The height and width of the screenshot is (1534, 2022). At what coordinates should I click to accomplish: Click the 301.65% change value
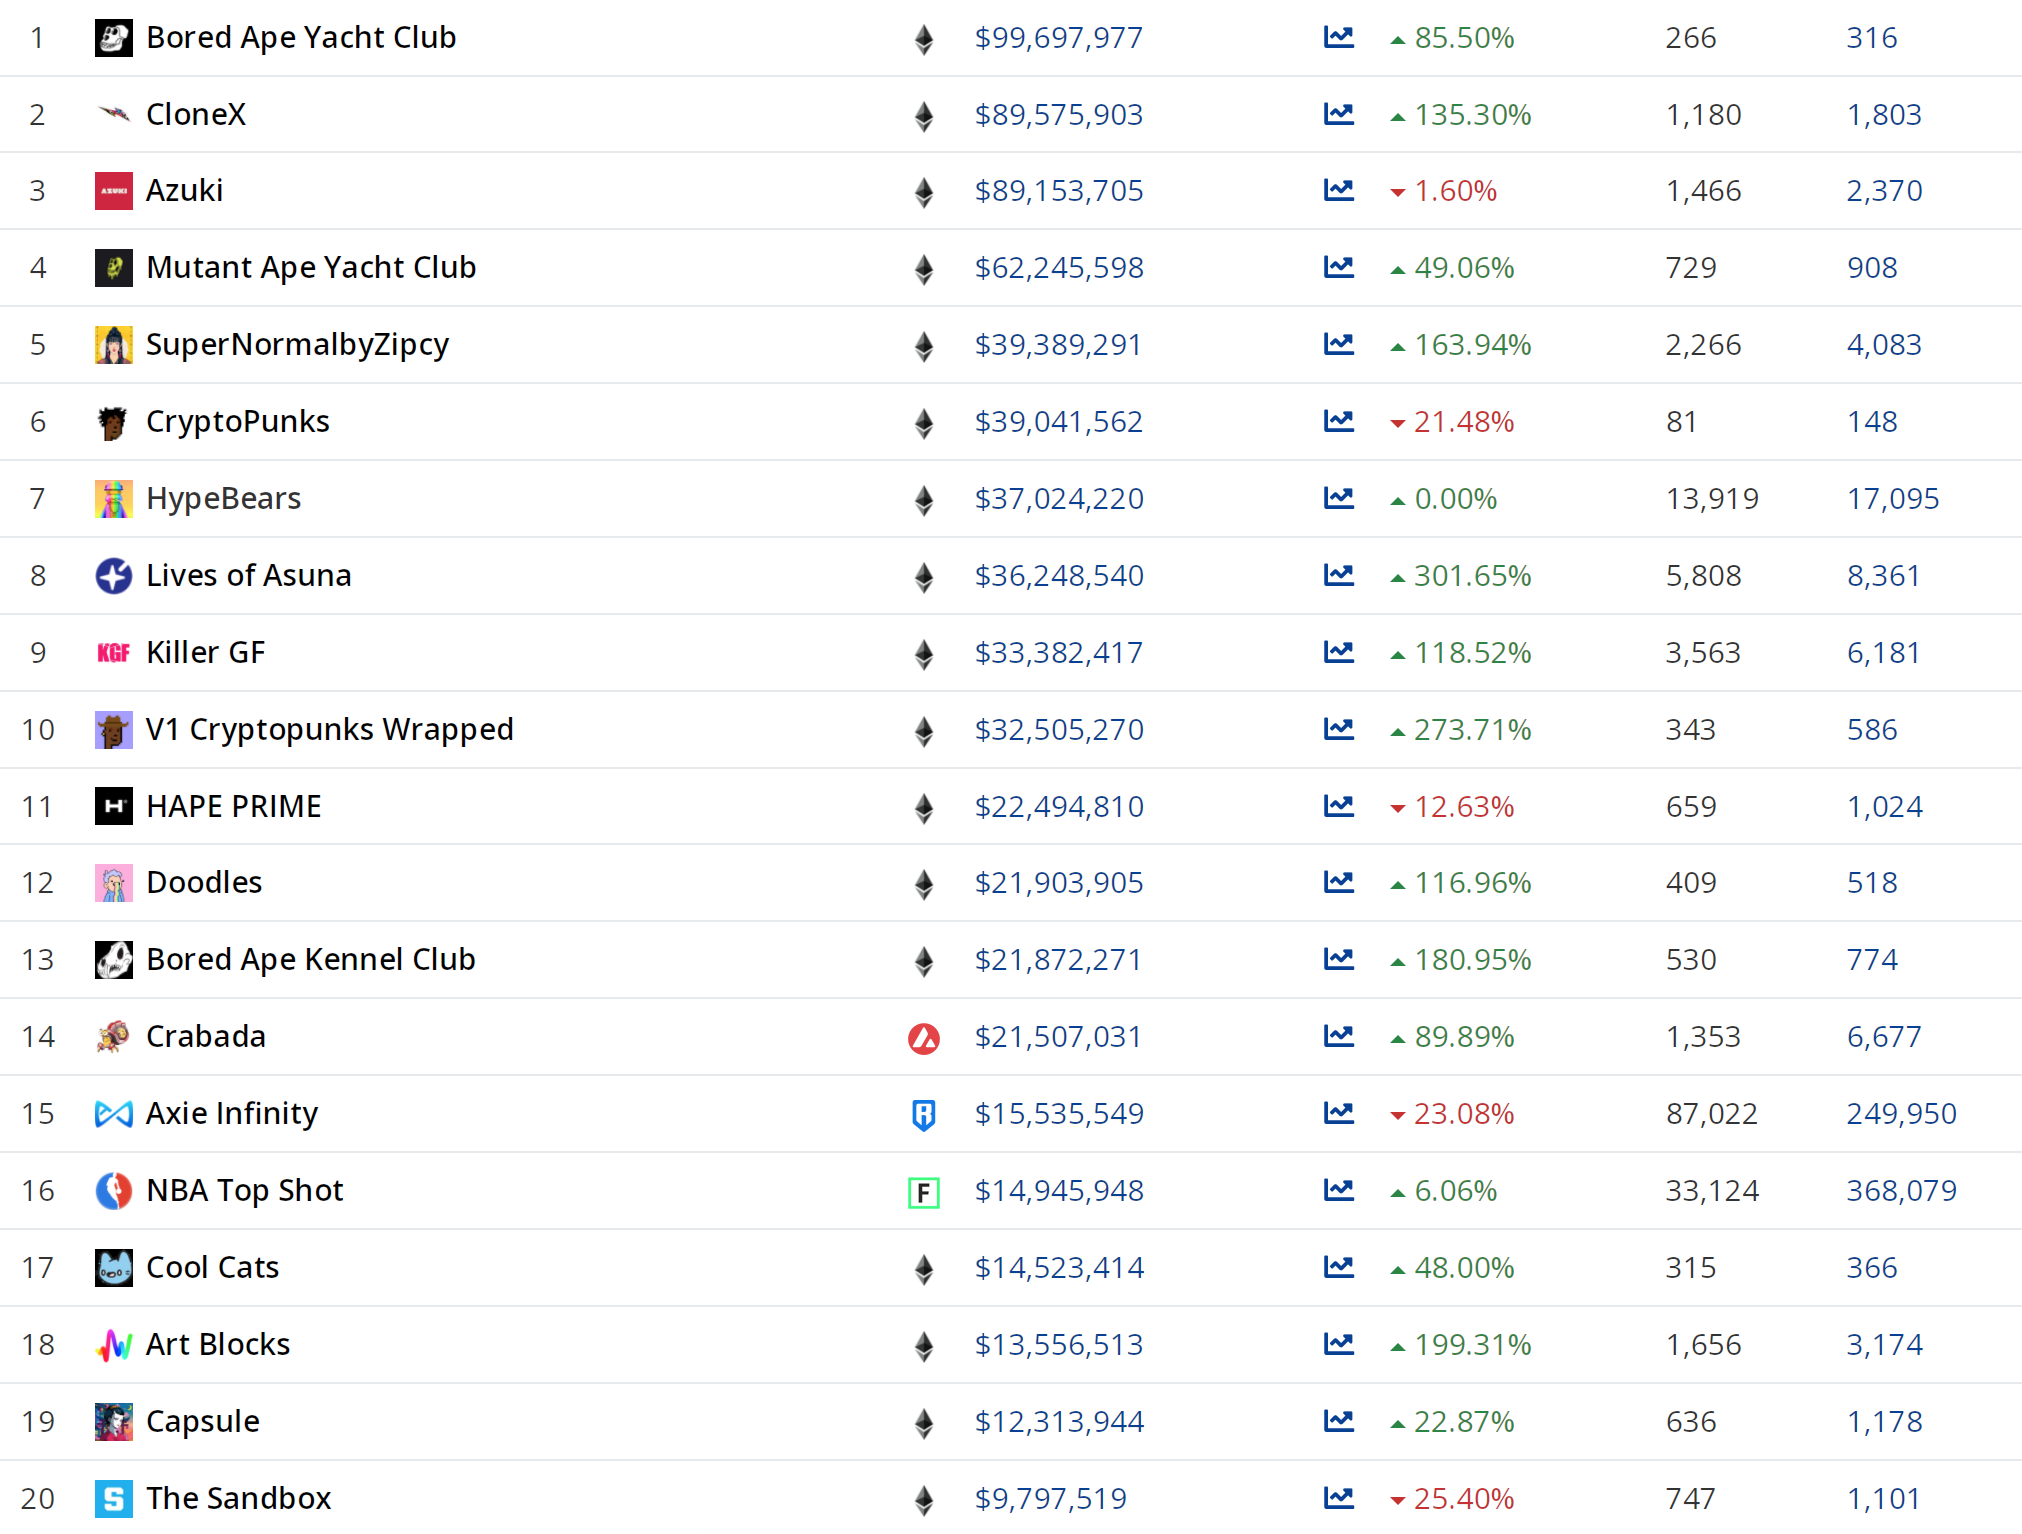pos(1472,576)
